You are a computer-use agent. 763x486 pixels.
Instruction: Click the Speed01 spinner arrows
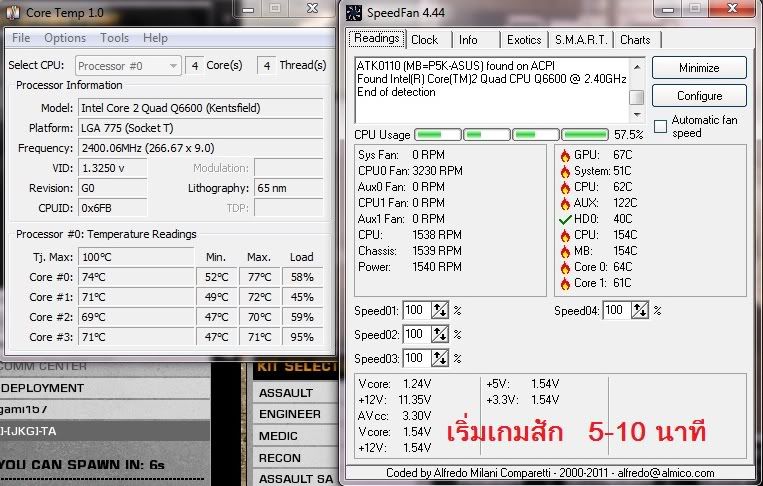pyautogui.click(x=440, y=310)
